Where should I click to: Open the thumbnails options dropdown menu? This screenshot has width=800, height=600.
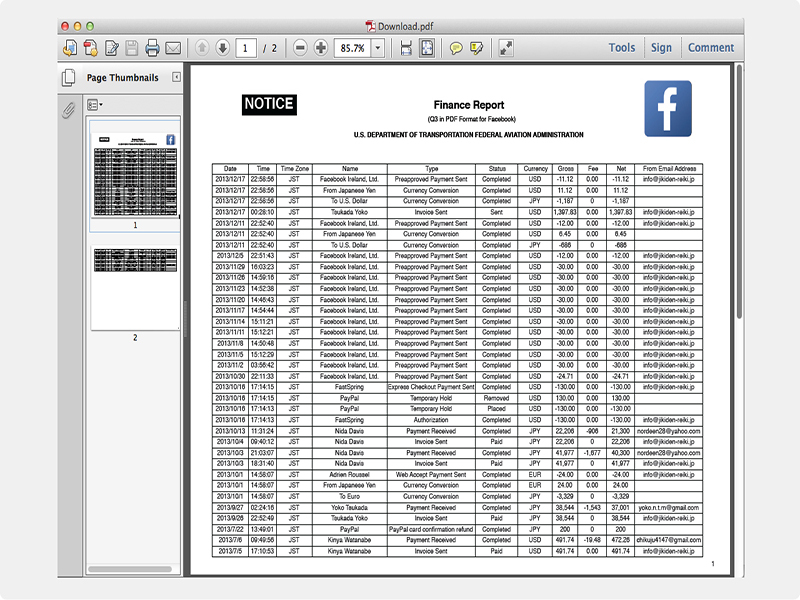tap(94, 105)
